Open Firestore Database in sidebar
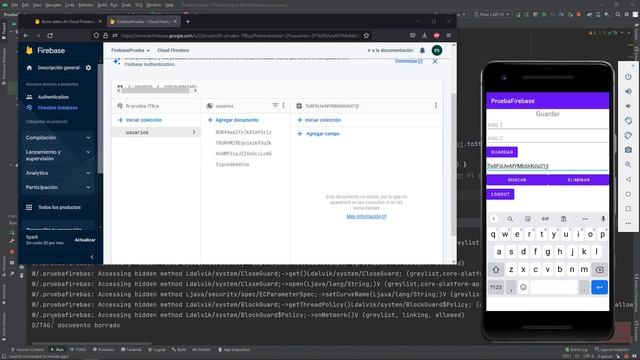The height and width of the screenshot is (360, 640). point(58,108)
